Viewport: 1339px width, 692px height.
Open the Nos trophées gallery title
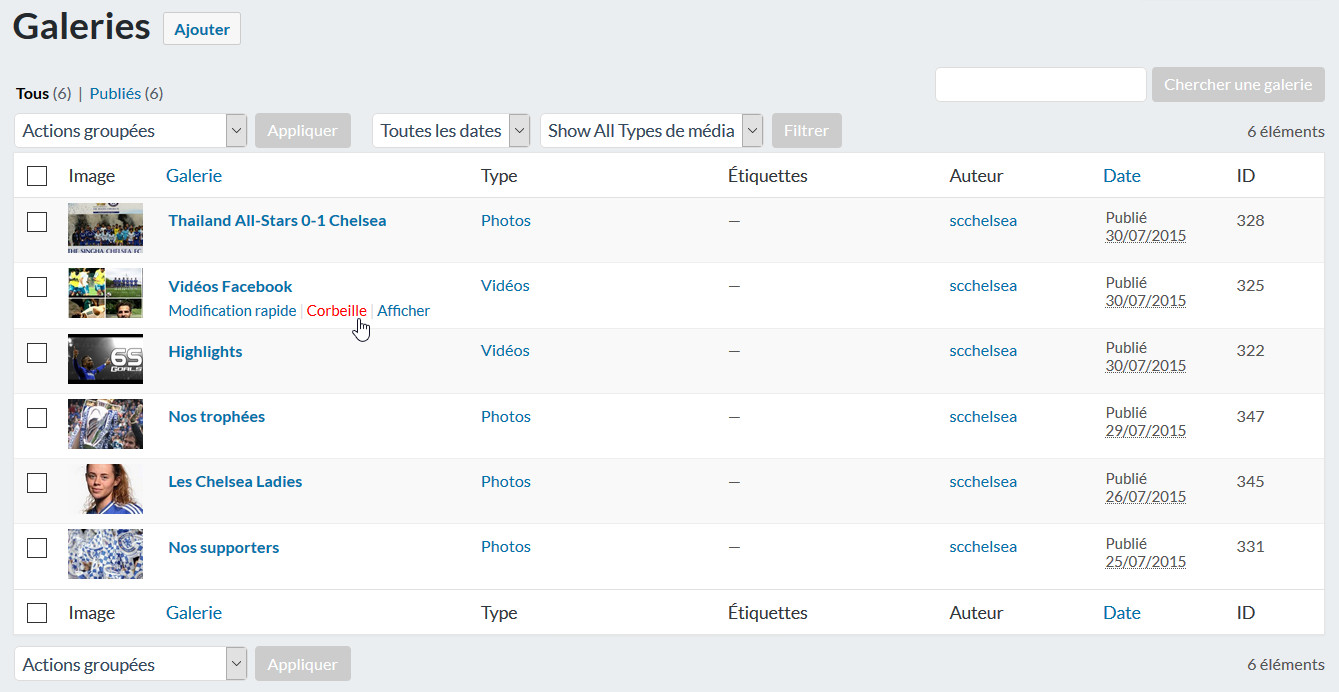point(216,416)
